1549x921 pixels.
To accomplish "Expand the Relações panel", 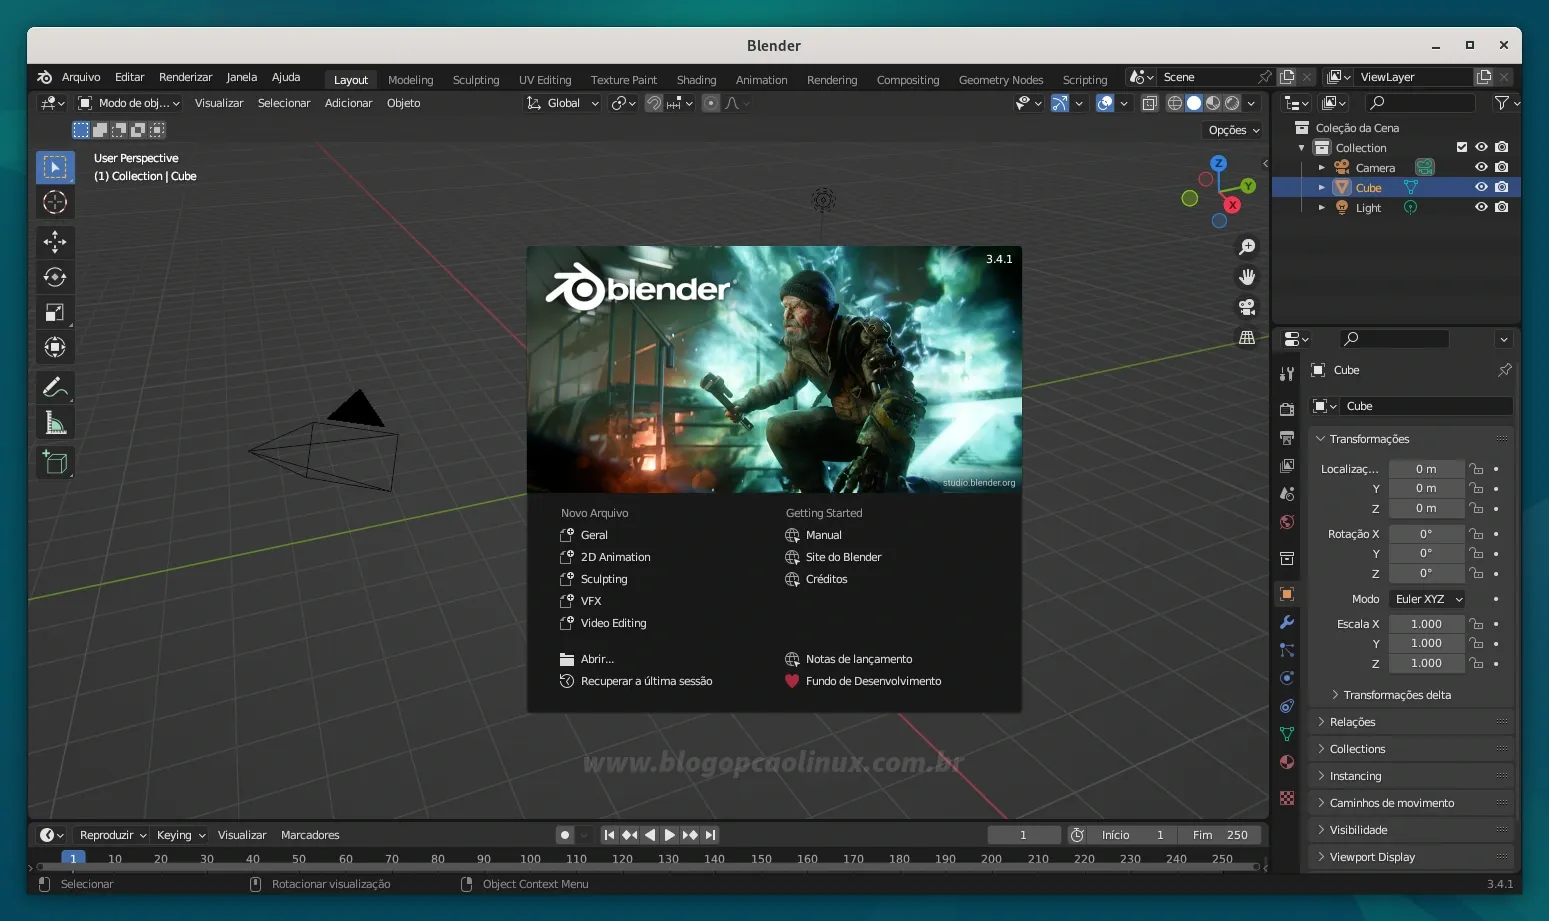I will pos(1412,722).
